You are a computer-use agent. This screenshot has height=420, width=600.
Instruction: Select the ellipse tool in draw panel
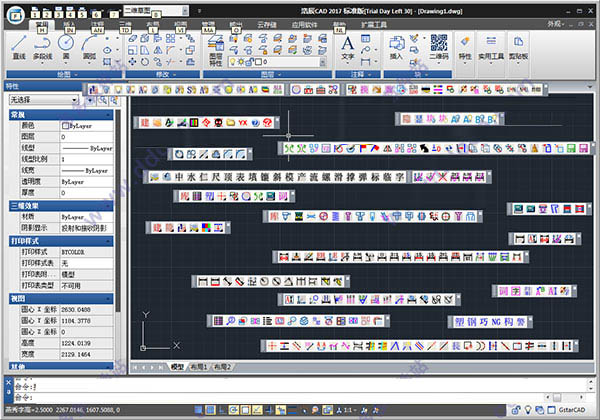click(x=107, y=50)
